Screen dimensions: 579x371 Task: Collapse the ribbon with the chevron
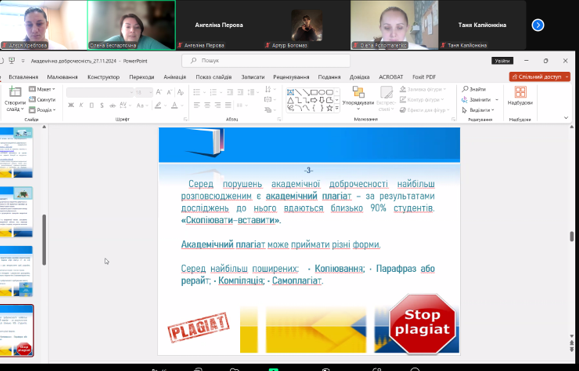pos(566,118)
